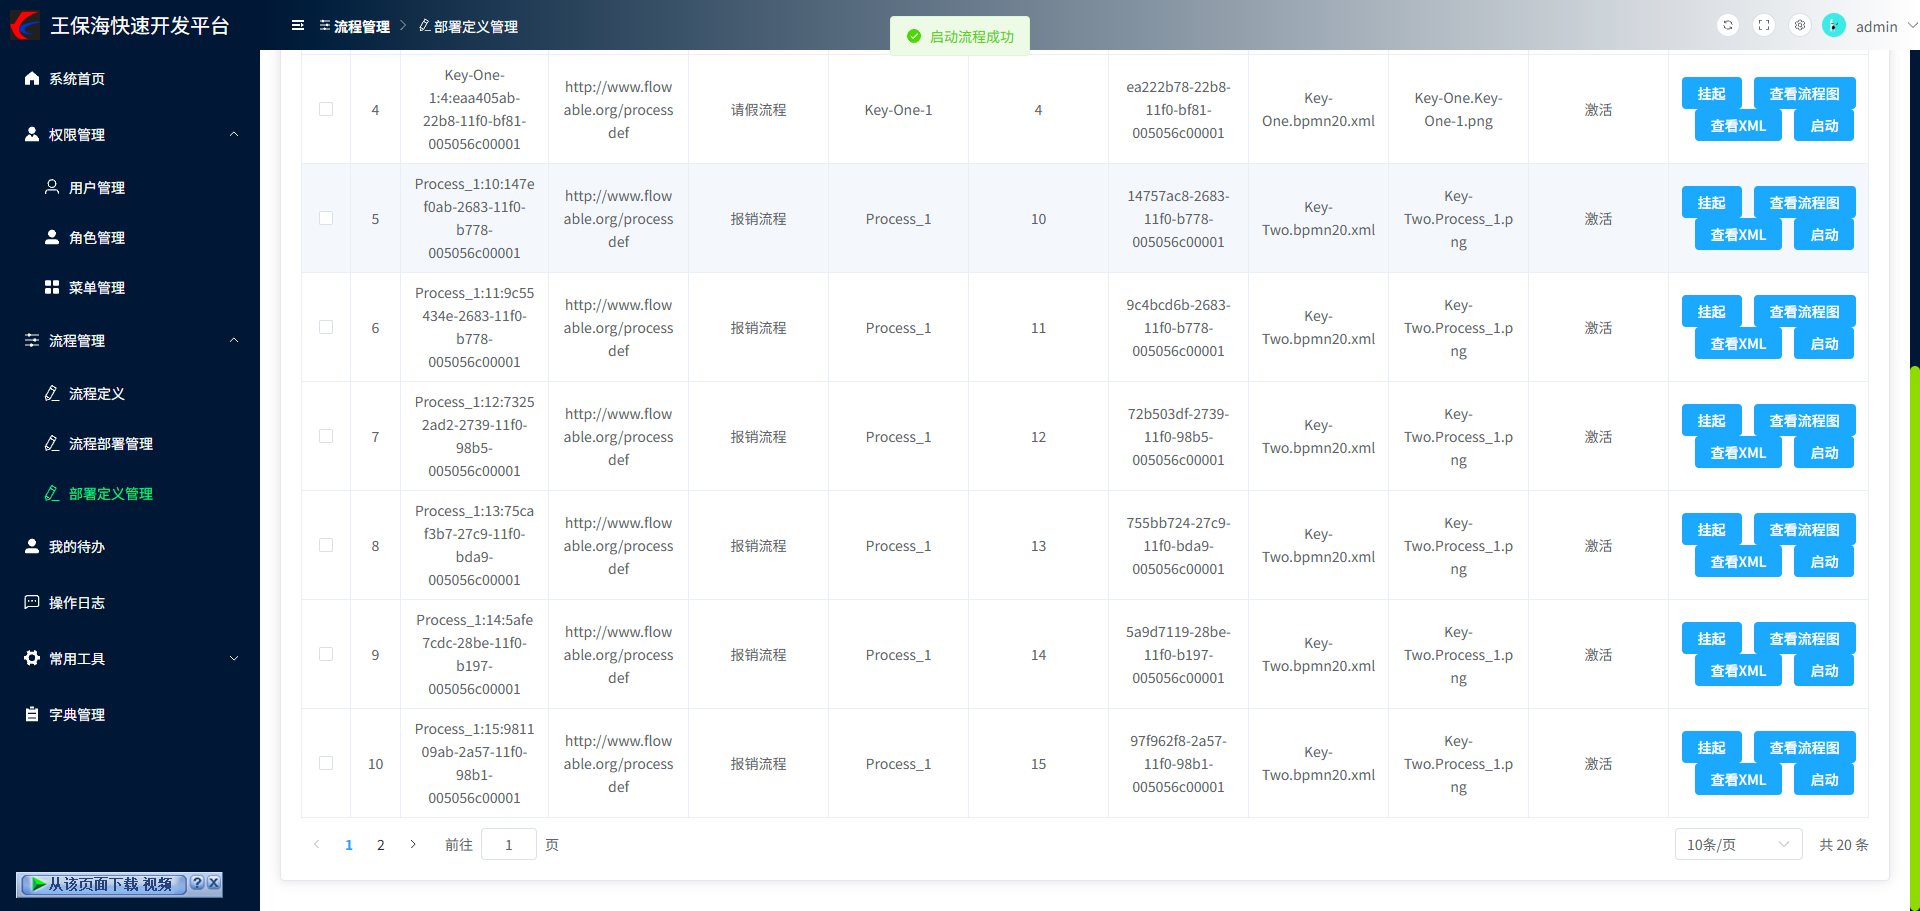Click the green pen icon beside 部署定义管理

[52, 493]
